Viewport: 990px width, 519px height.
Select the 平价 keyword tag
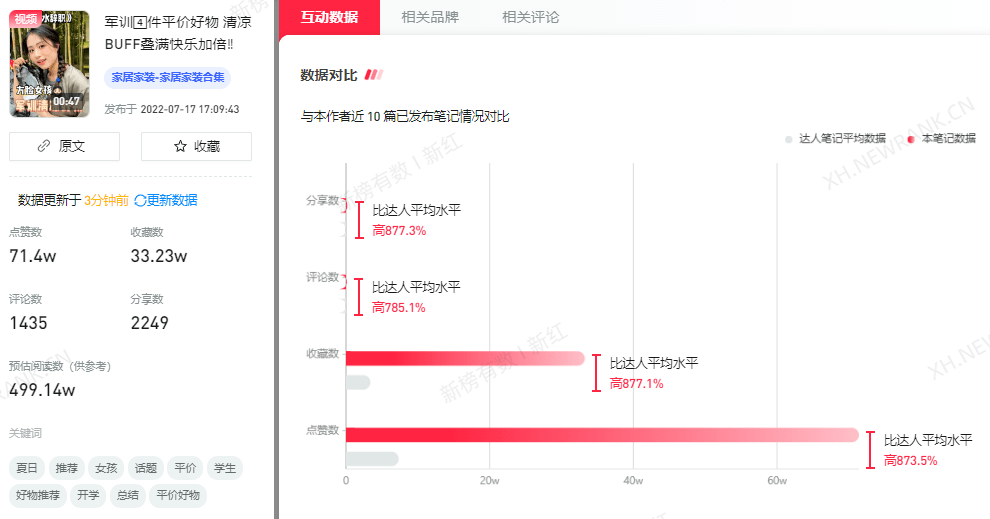185,468
